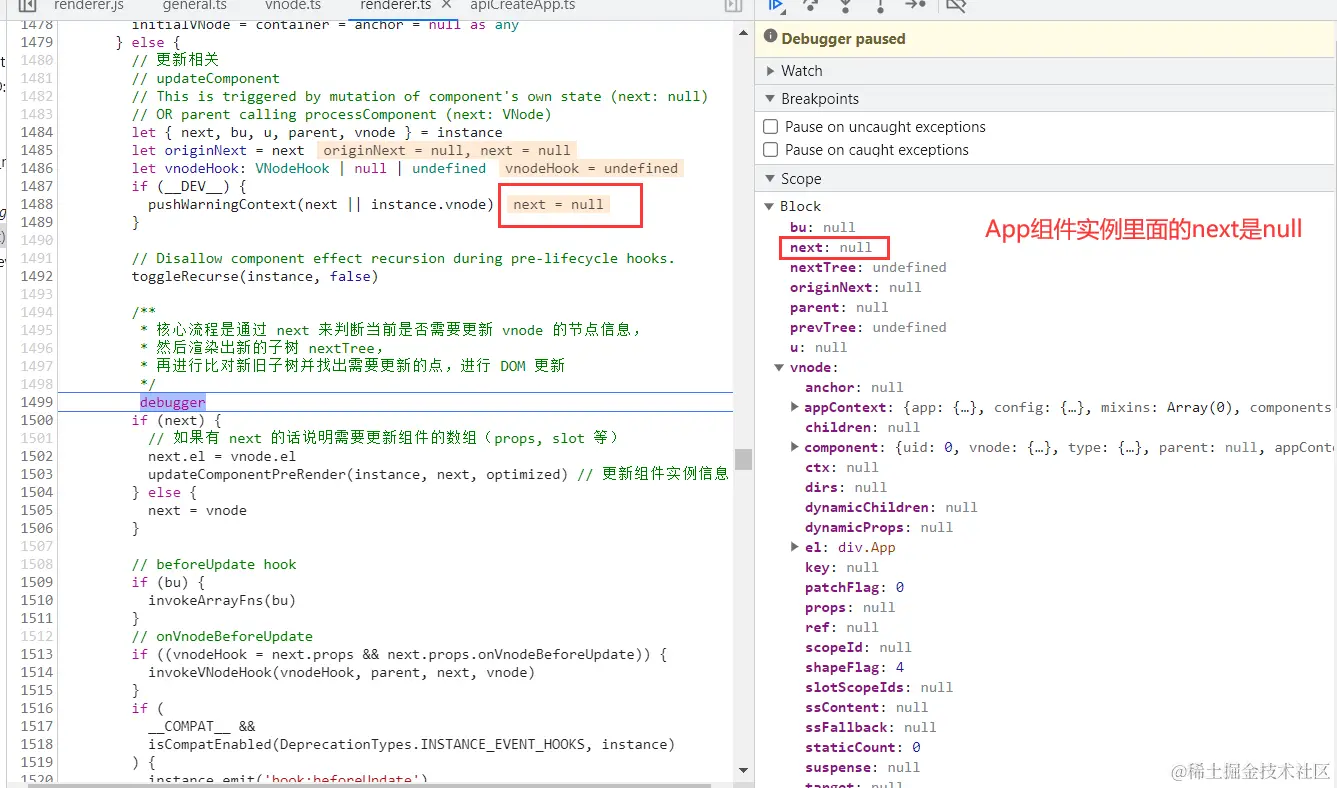Click the 'next = vnode' assignment line
The width and height of the screenshot is (1337, 788).
point(197,510)
